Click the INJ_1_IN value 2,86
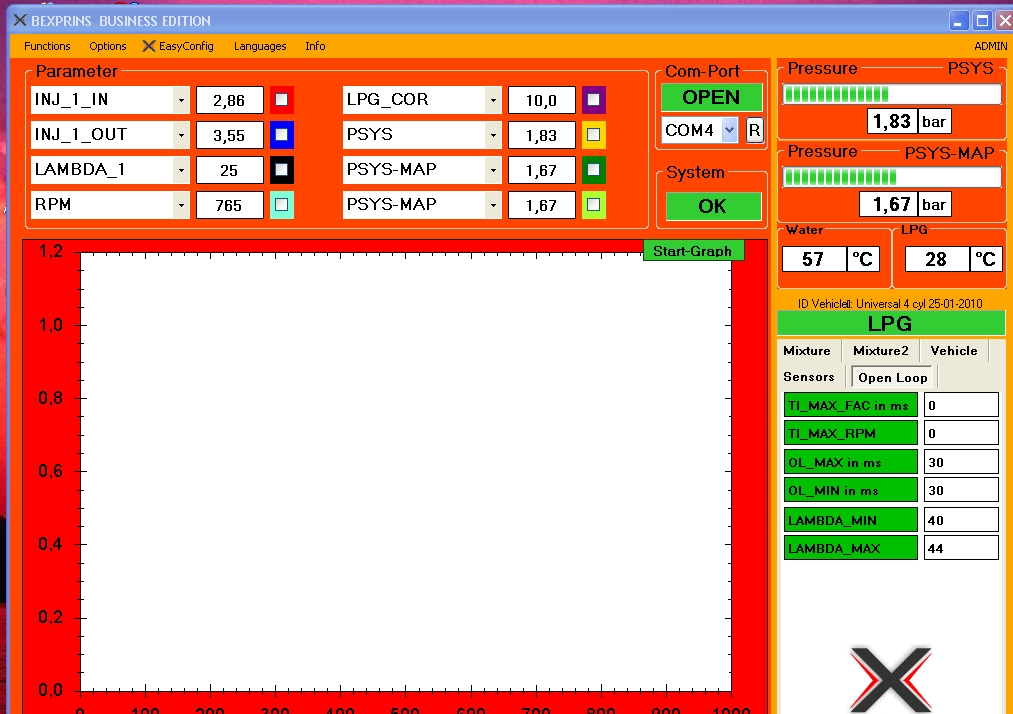The image size is (1013, 714). point(229,100)
